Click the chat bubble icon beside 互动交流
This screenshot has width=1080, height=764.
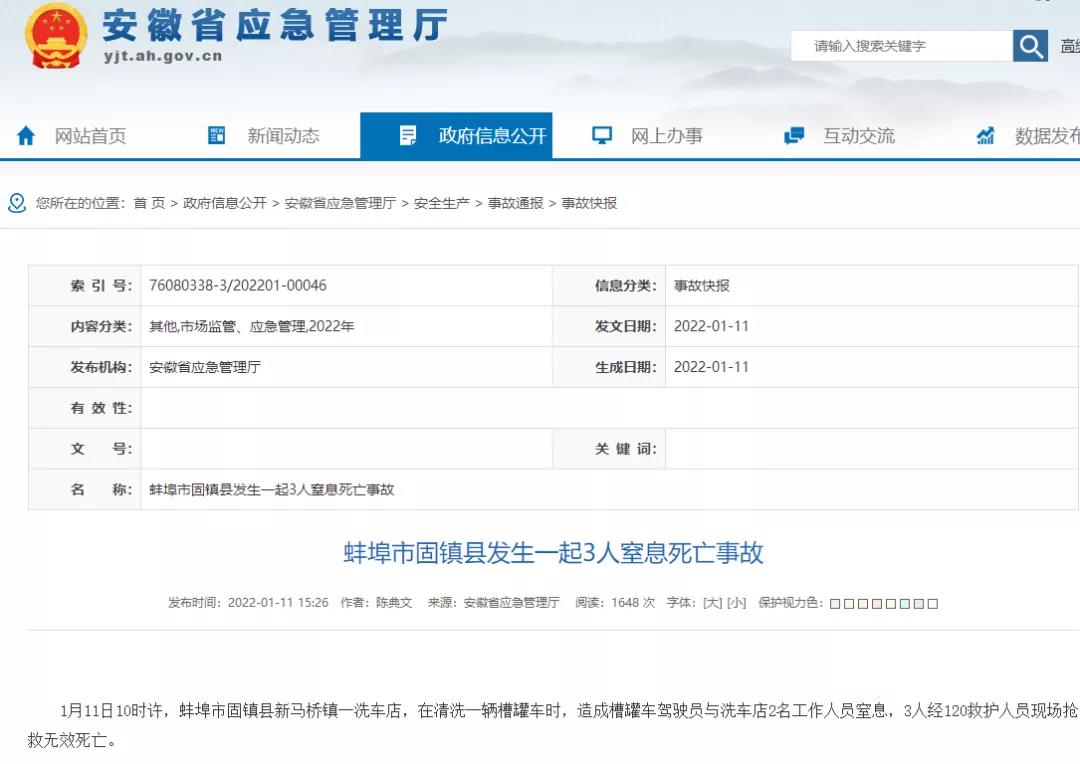pyautogui.click(x=793, y=135)
